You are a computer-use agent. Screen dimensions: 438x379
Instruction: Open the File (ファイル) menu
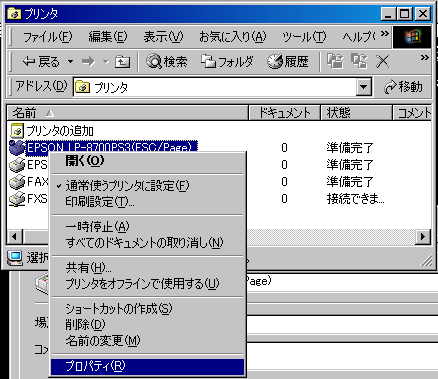(47, 37)
